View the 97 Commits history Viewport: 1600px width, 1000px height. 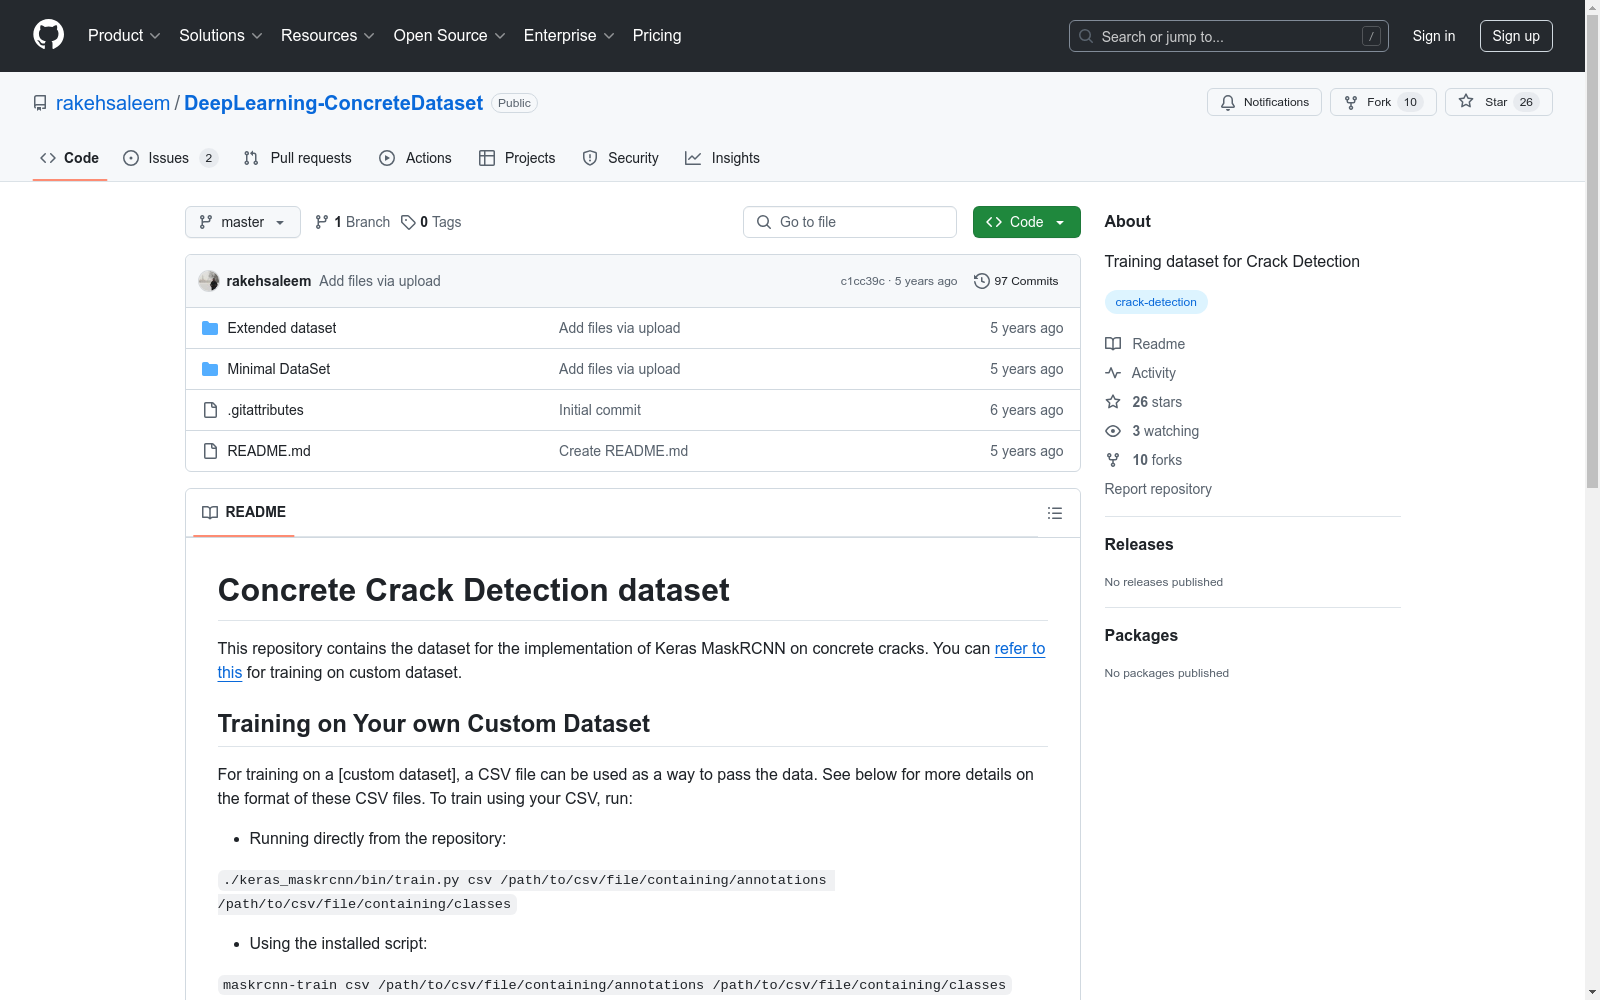tap(1016, 281)
